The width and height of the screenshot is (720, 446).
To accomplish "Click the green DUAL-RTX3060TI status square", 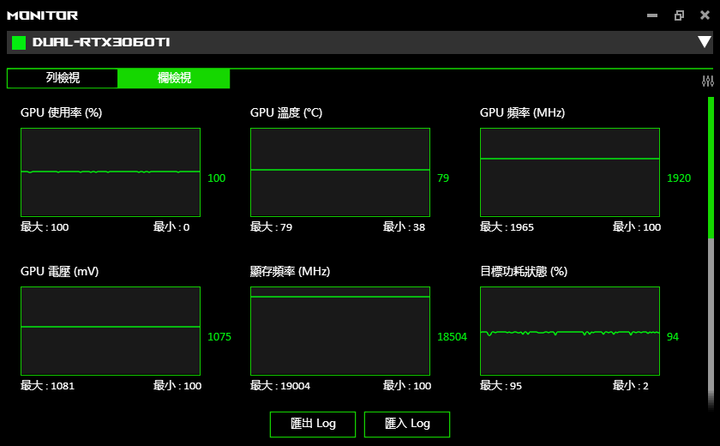I will (x=19, y=43).
